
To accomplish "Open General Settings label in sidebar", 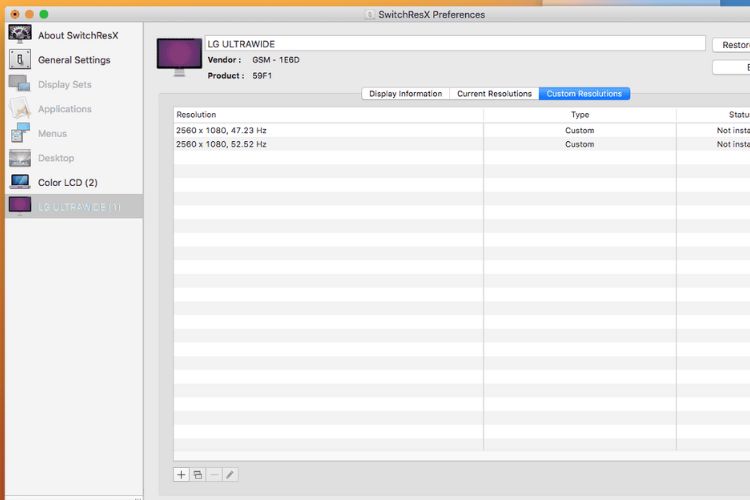I will click(x=74, y=60).
